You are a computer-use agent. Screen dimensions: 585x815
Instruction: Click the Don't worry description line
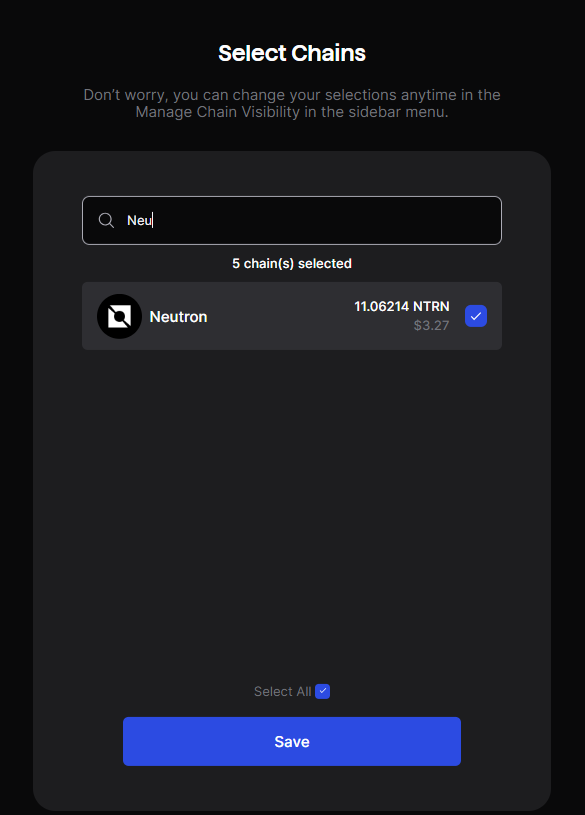tap(292, 95)
